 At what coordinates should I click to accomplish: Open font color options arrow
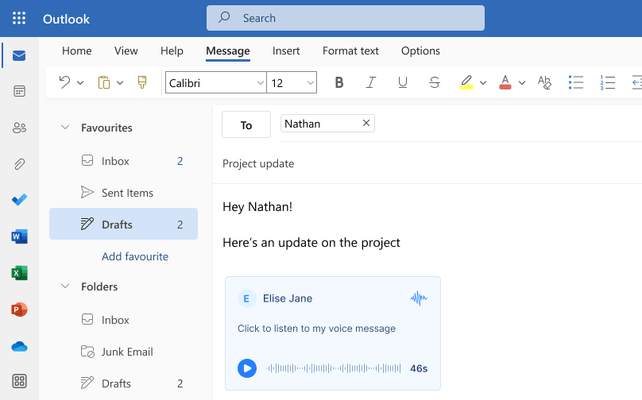coord(522,83)
